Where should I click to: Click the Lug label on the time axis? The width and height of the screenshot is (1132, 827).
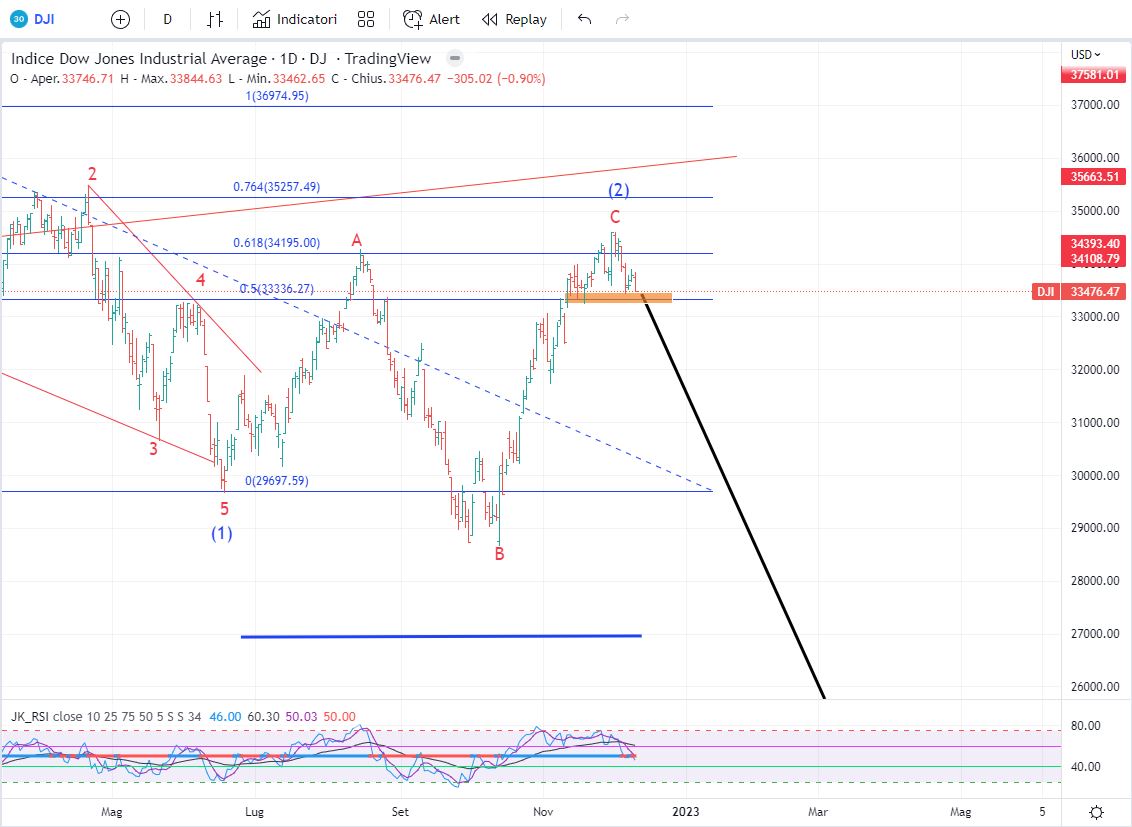254,812
